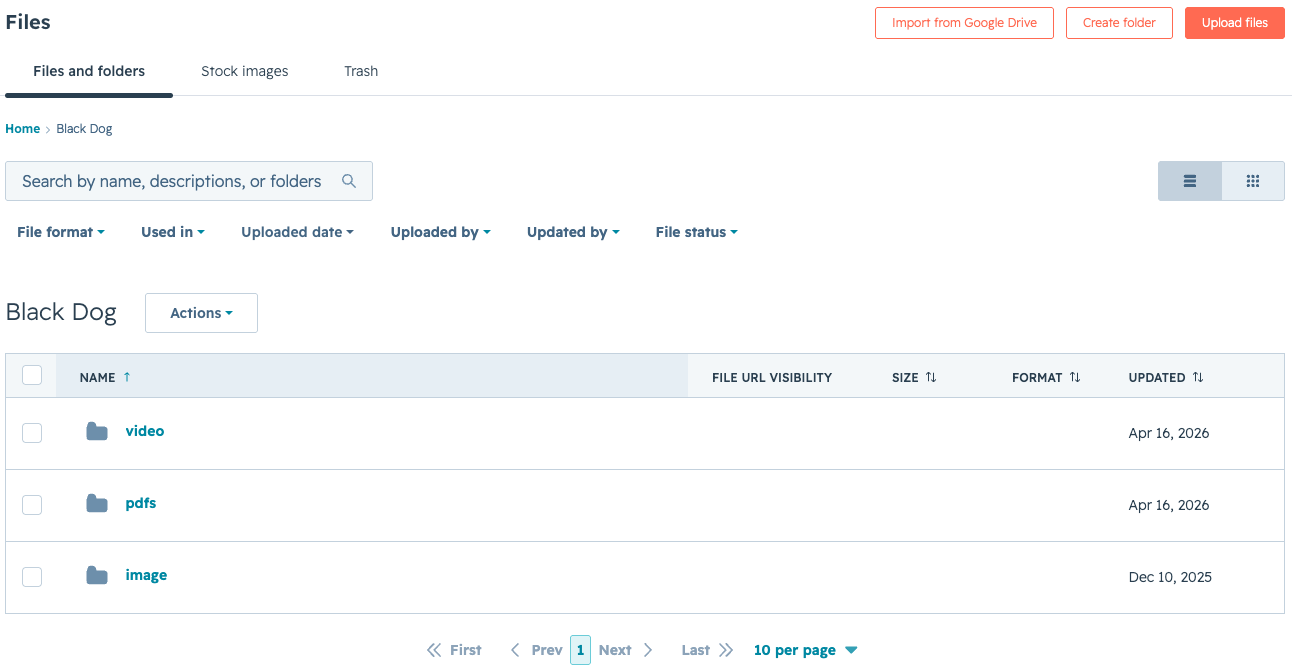
Task: Sort by Name ascending arrow
Action: [x=127, y=377]
